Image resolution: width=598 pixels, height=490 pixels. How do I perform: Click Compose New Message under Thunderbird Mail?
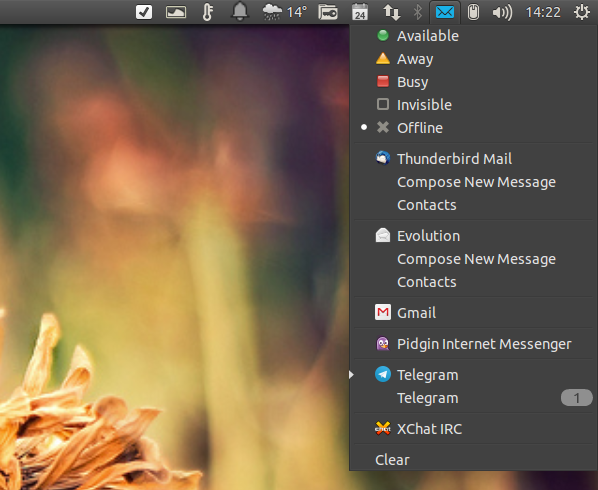[474, 182]
